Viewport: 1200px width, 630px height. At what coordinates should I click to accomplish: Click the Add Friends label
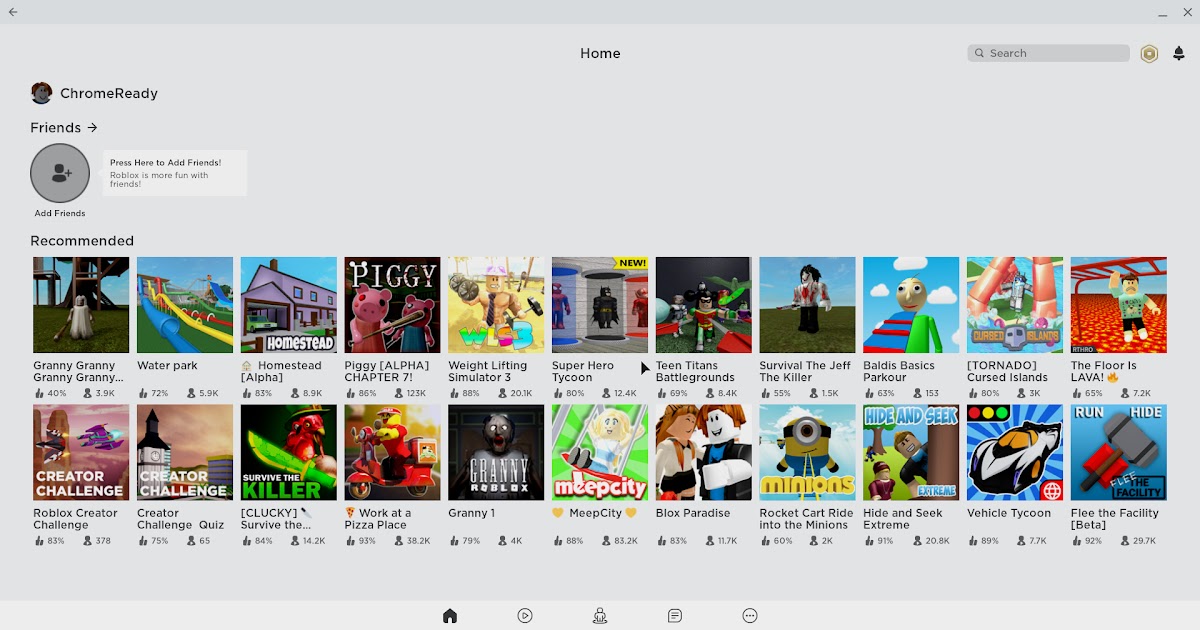click(x=60, y=213)
